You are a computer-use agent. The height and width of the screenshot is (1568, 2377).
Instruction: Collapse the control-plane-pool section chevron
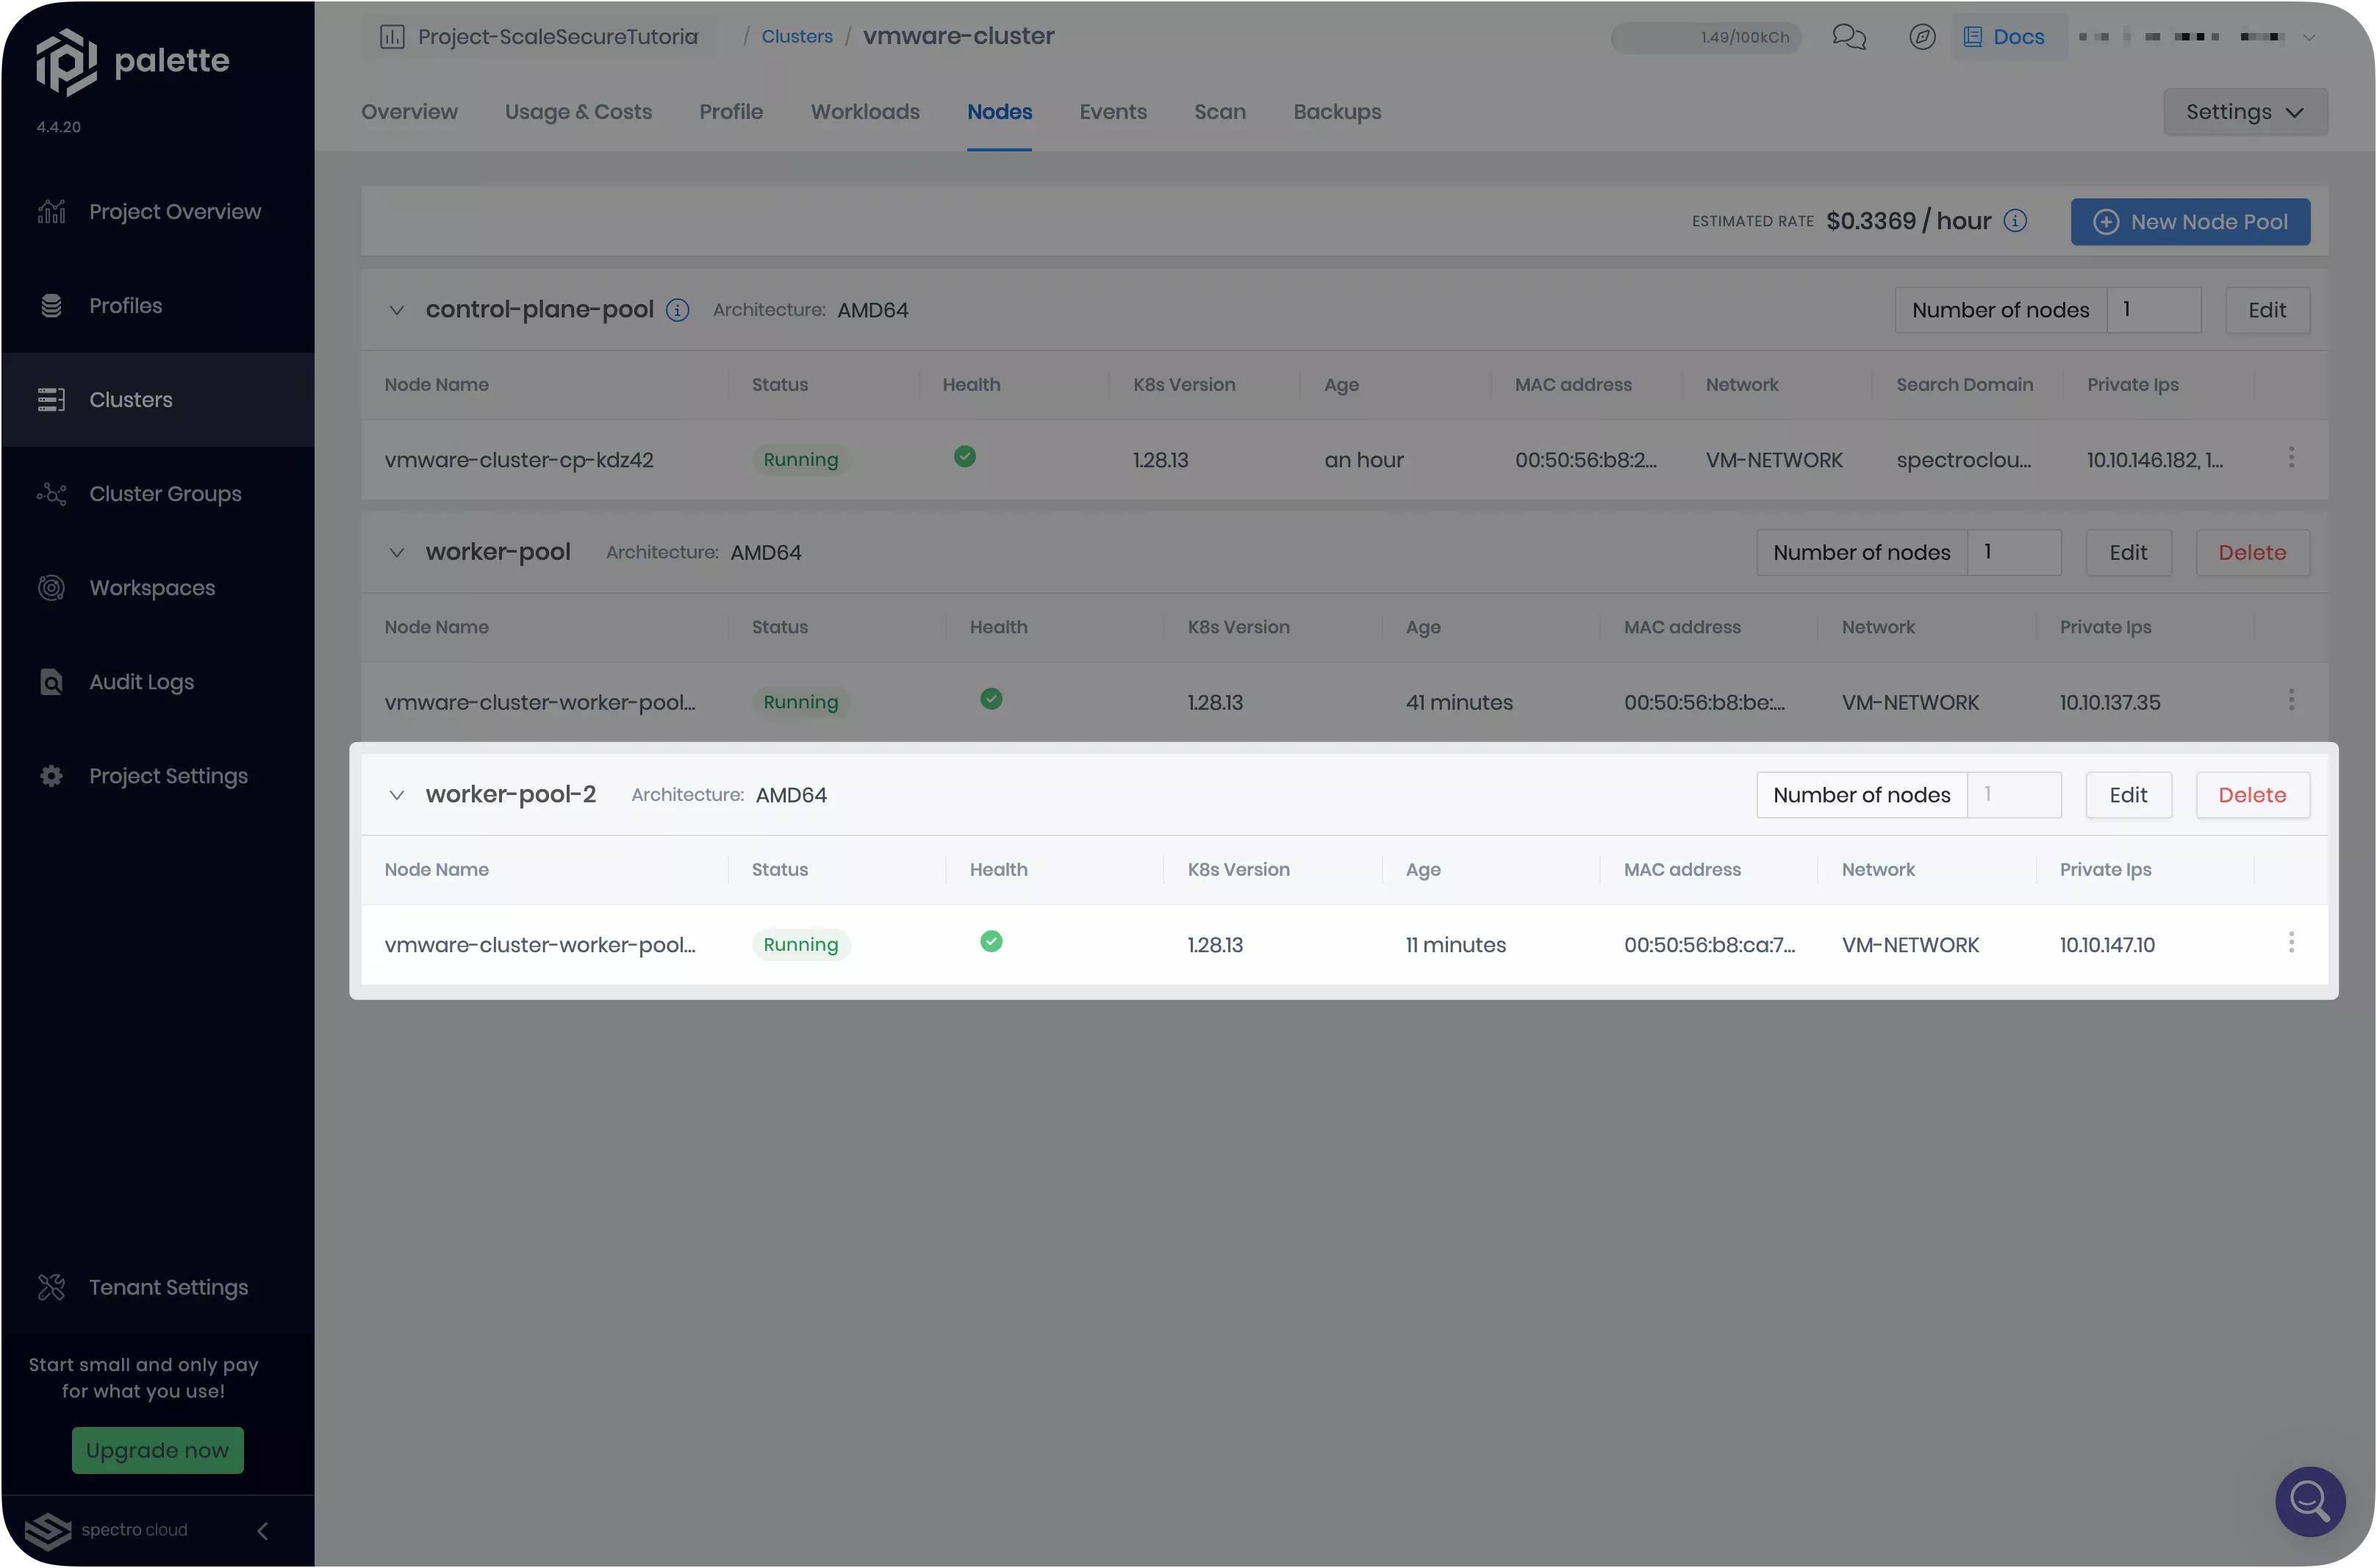point(394,312)
